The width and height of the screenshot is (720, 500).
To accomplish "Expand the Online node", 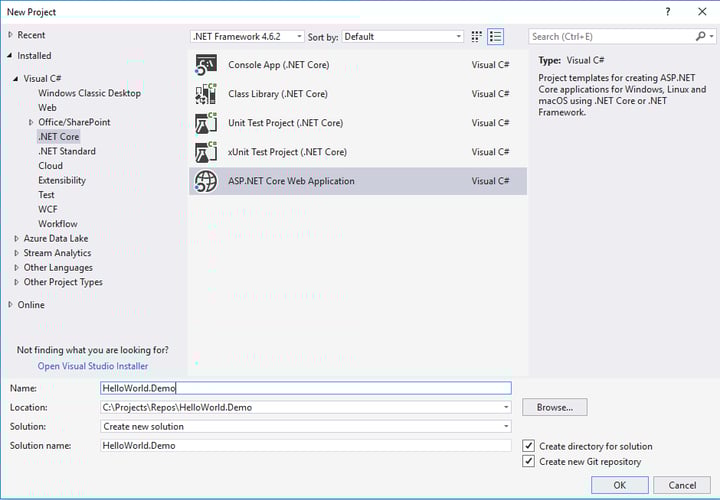I will 10,305.
